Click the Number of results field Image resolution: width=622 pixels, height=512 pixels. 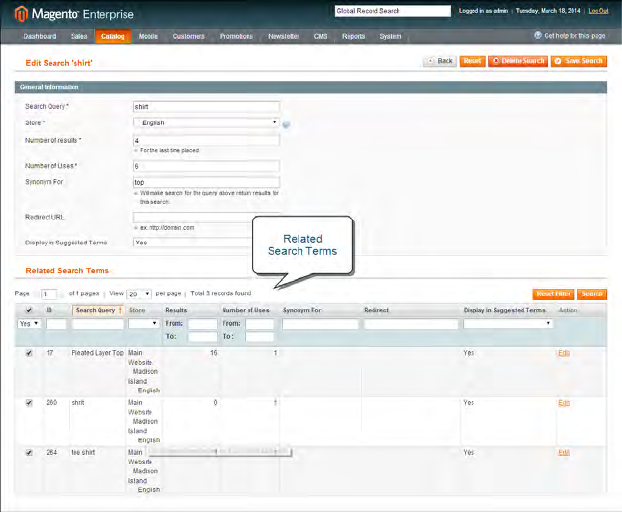point(206,140)
